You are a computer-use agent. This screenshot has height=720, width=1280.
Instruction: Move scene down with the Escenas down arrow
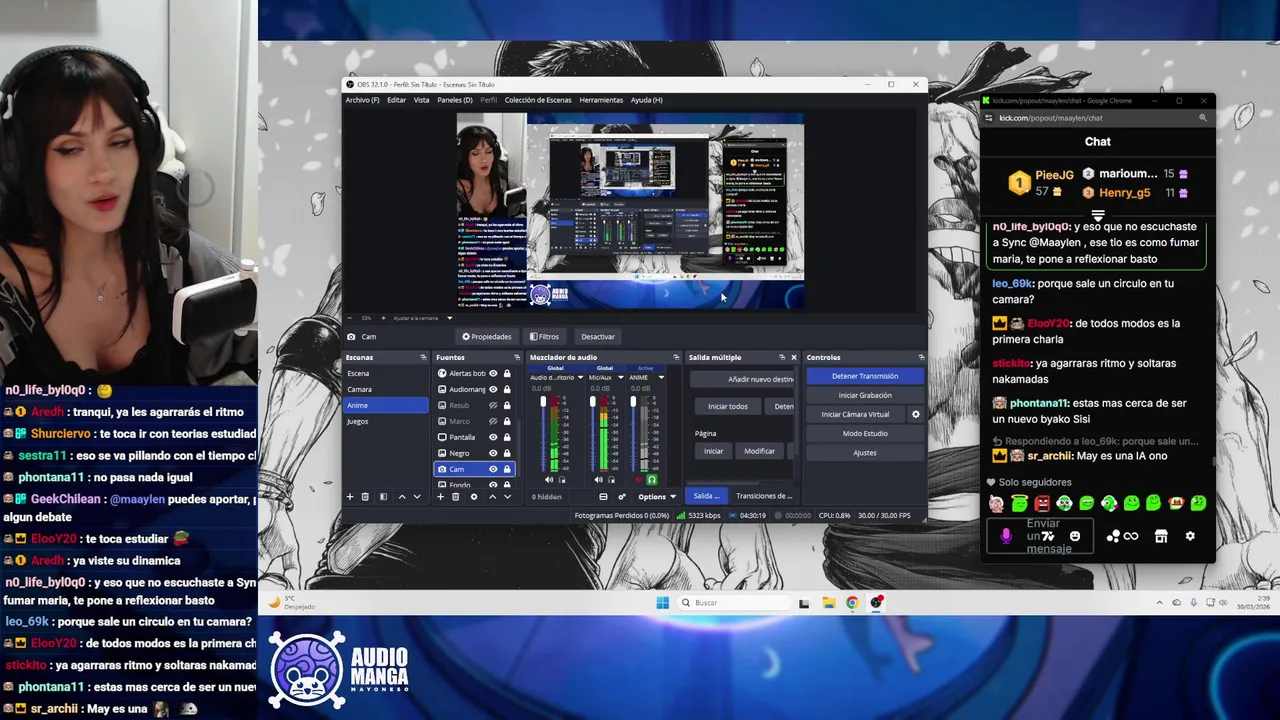coord(417,497)
